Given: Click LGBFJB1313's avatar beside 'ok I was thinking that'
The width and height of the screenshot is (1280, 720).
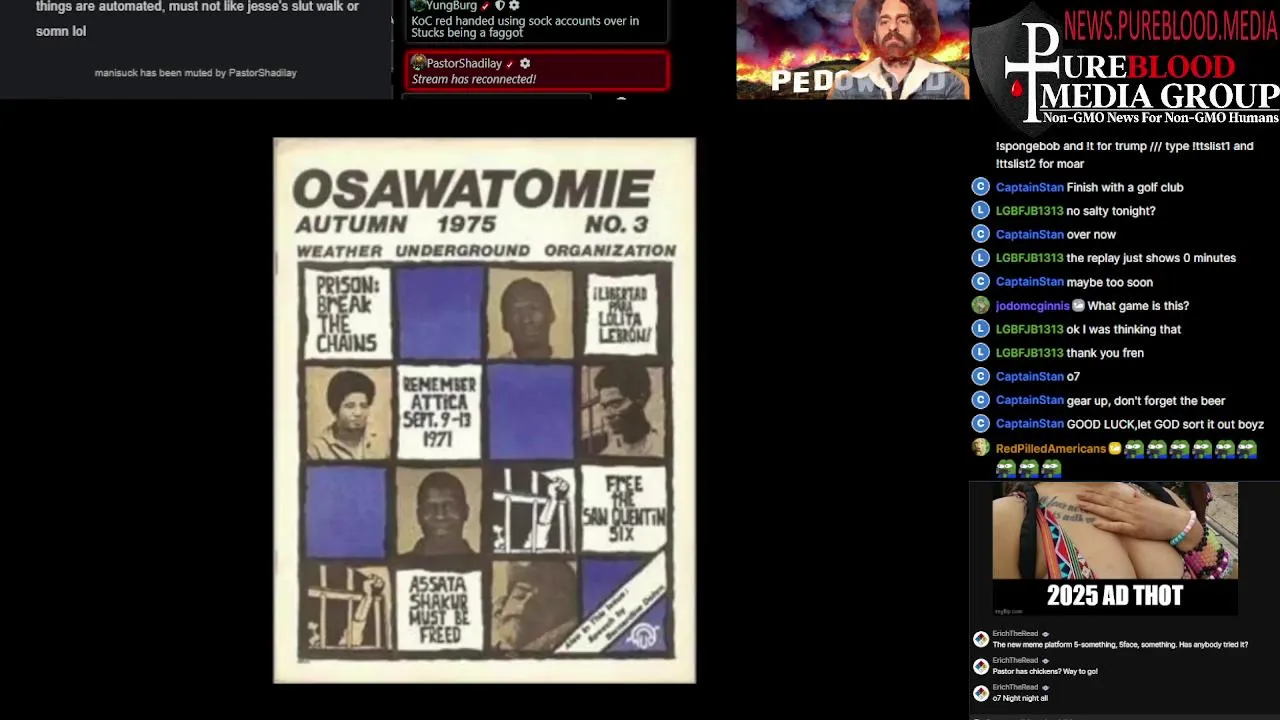Looking at the screenshot, I should (981, 329).
